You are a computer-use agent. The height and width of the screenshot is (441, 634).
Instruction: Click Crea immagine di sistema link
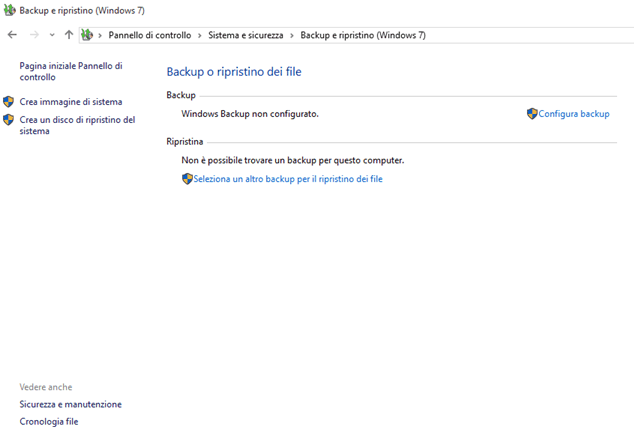tap(71, 102)
